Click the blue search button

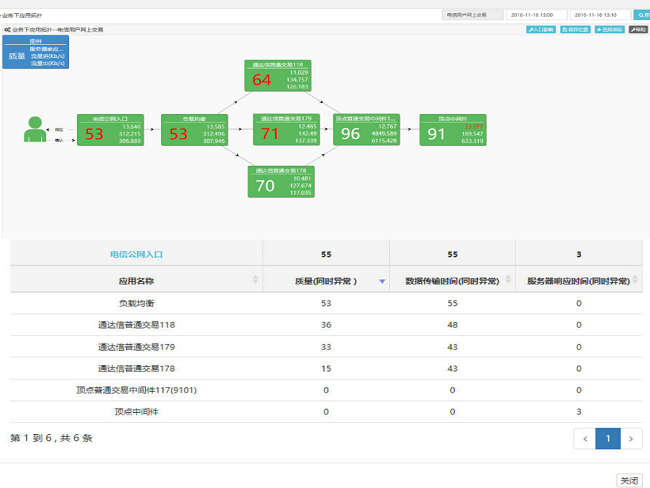(640, 15)
